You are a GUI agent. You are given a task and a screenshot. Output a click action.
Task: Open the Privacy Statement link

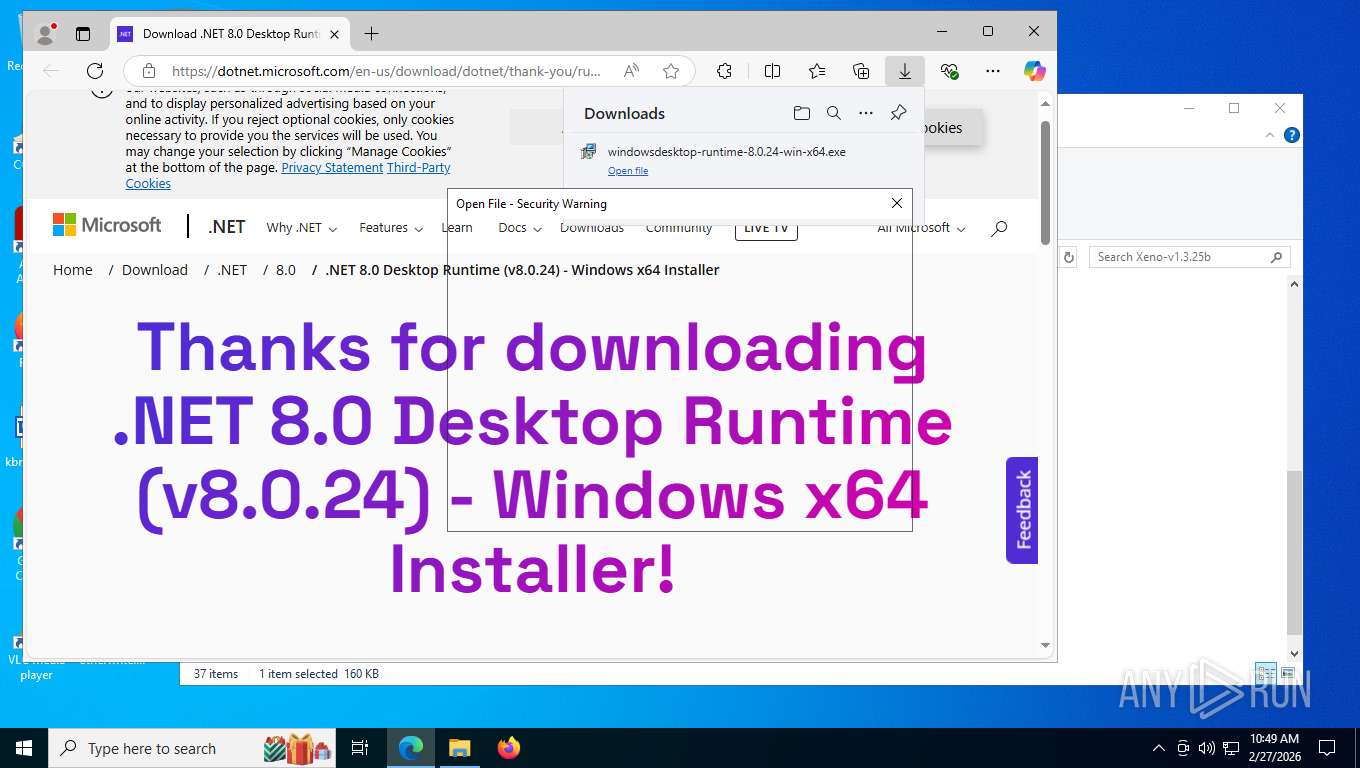[x=332, y=168]
